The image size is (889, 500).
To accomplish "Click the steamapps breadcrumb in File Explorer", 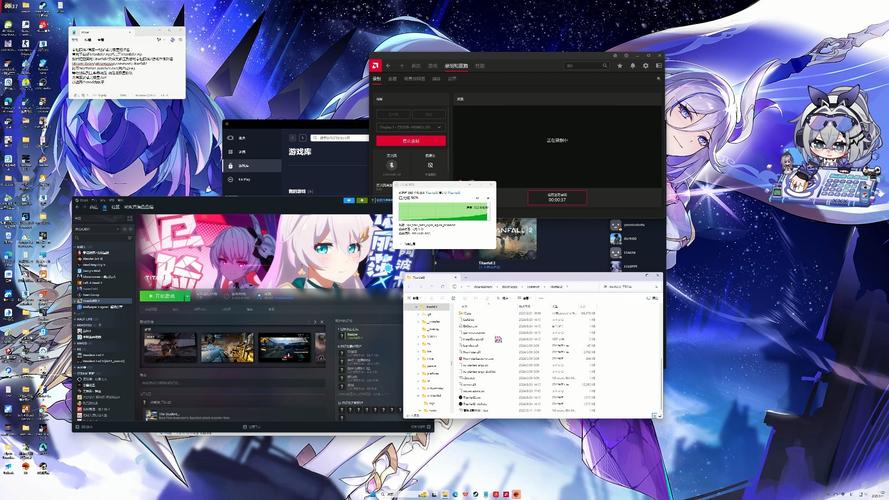I will [x=509, y=287].
